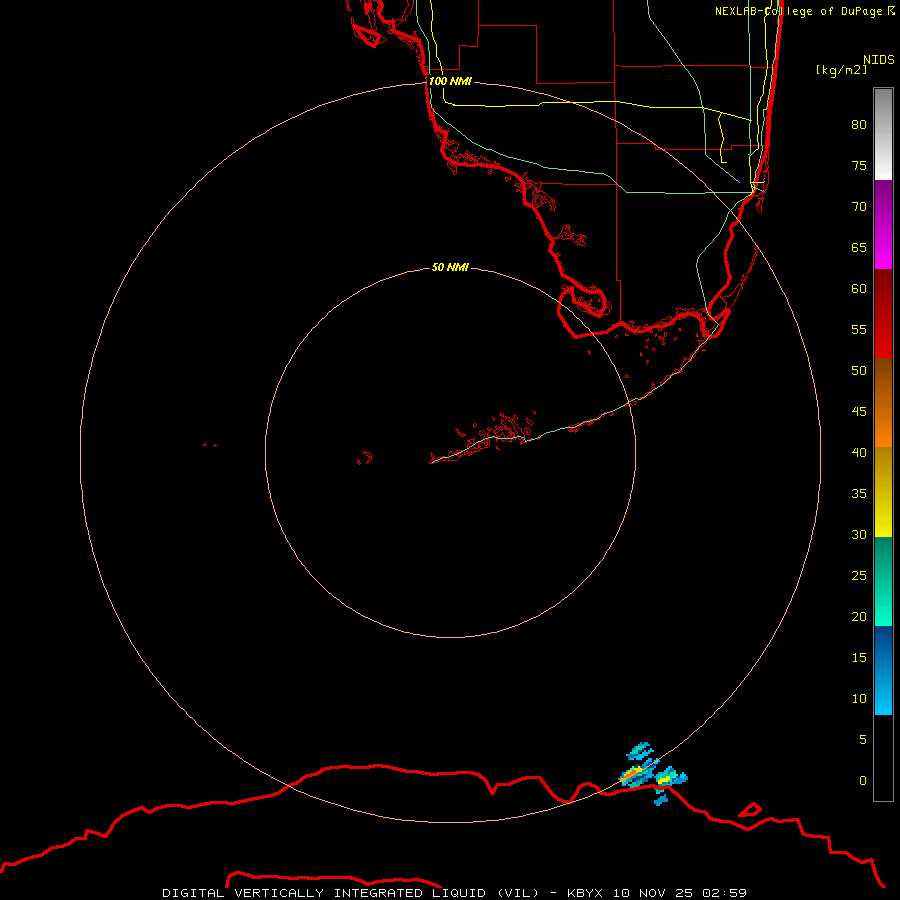Viewport: 900px width, 900px height.
Task: Click the scale value 0
Action: coord(863,781)
